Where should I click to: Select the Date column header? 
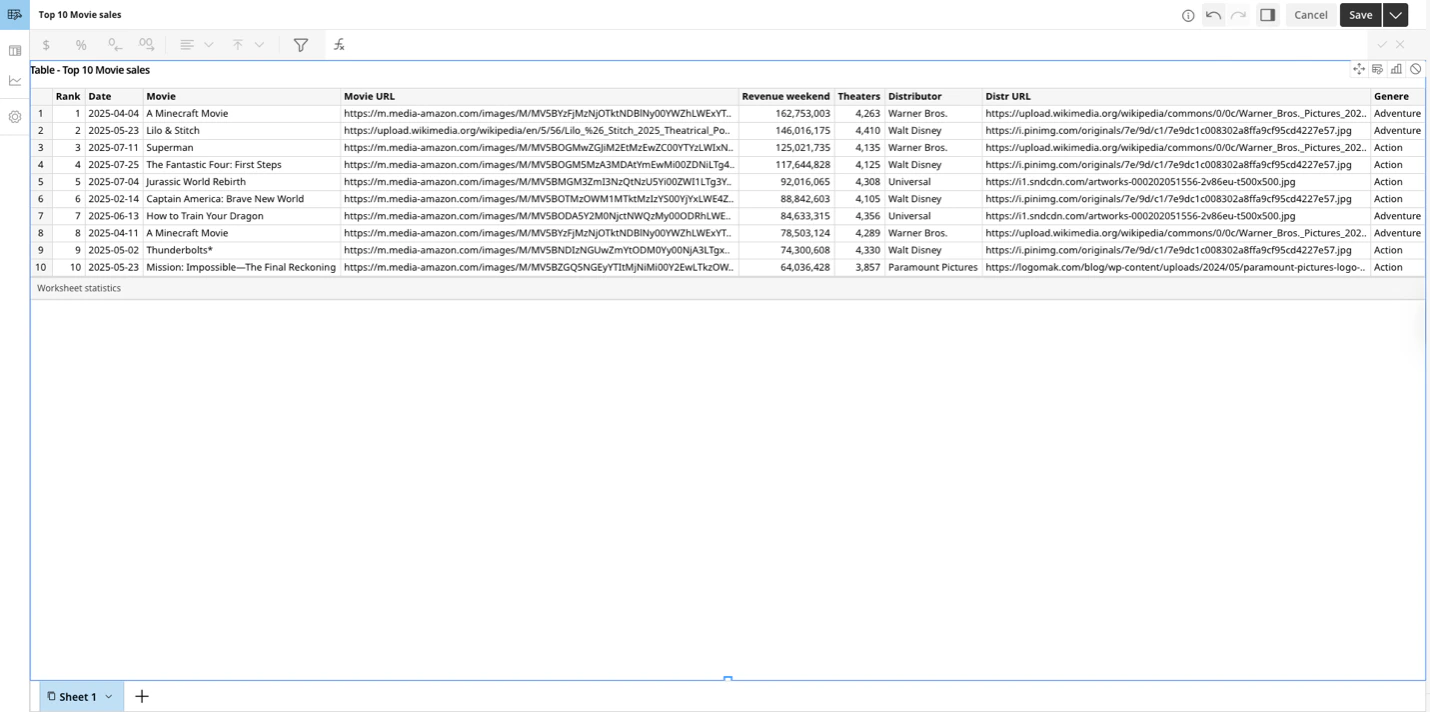point(114,97)
